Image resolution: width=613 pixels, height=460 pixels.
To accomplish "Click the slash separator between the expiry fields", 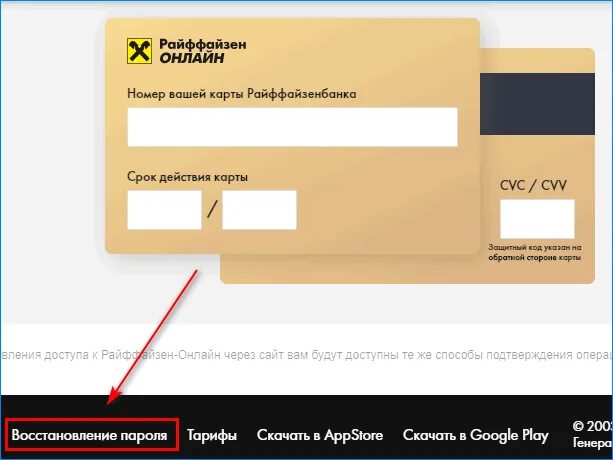I will point(212,209).
